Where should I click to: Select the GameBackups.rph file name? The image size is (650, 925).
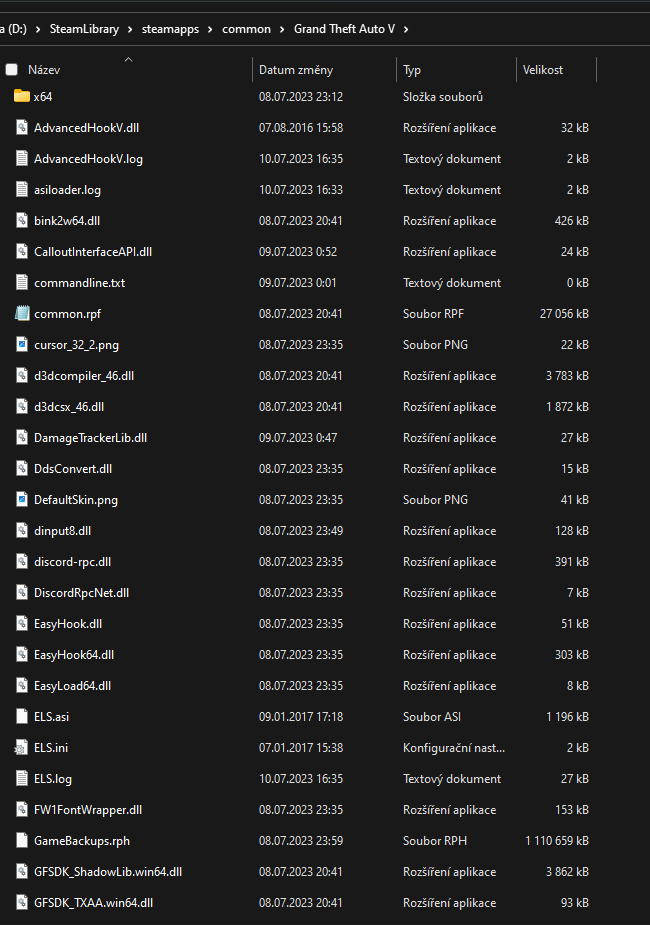(82, 841)
